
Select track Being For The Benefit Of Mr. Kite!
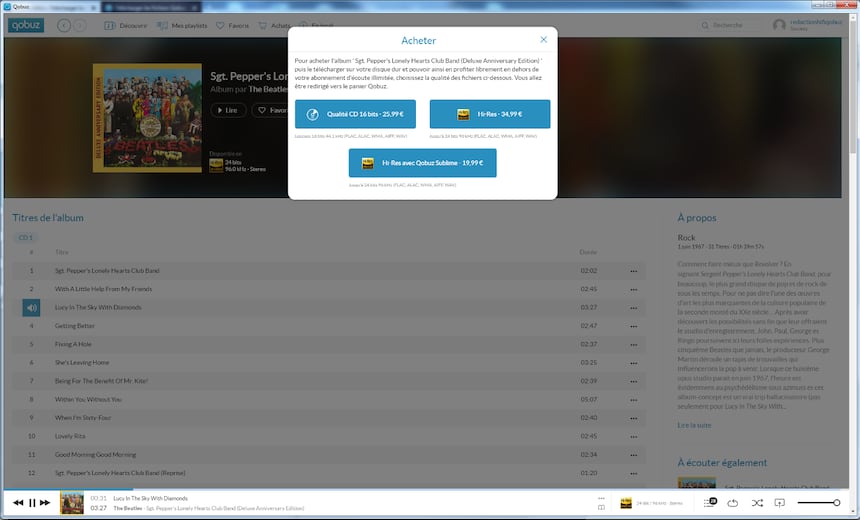pyautogui.click(x=329, y=381)
